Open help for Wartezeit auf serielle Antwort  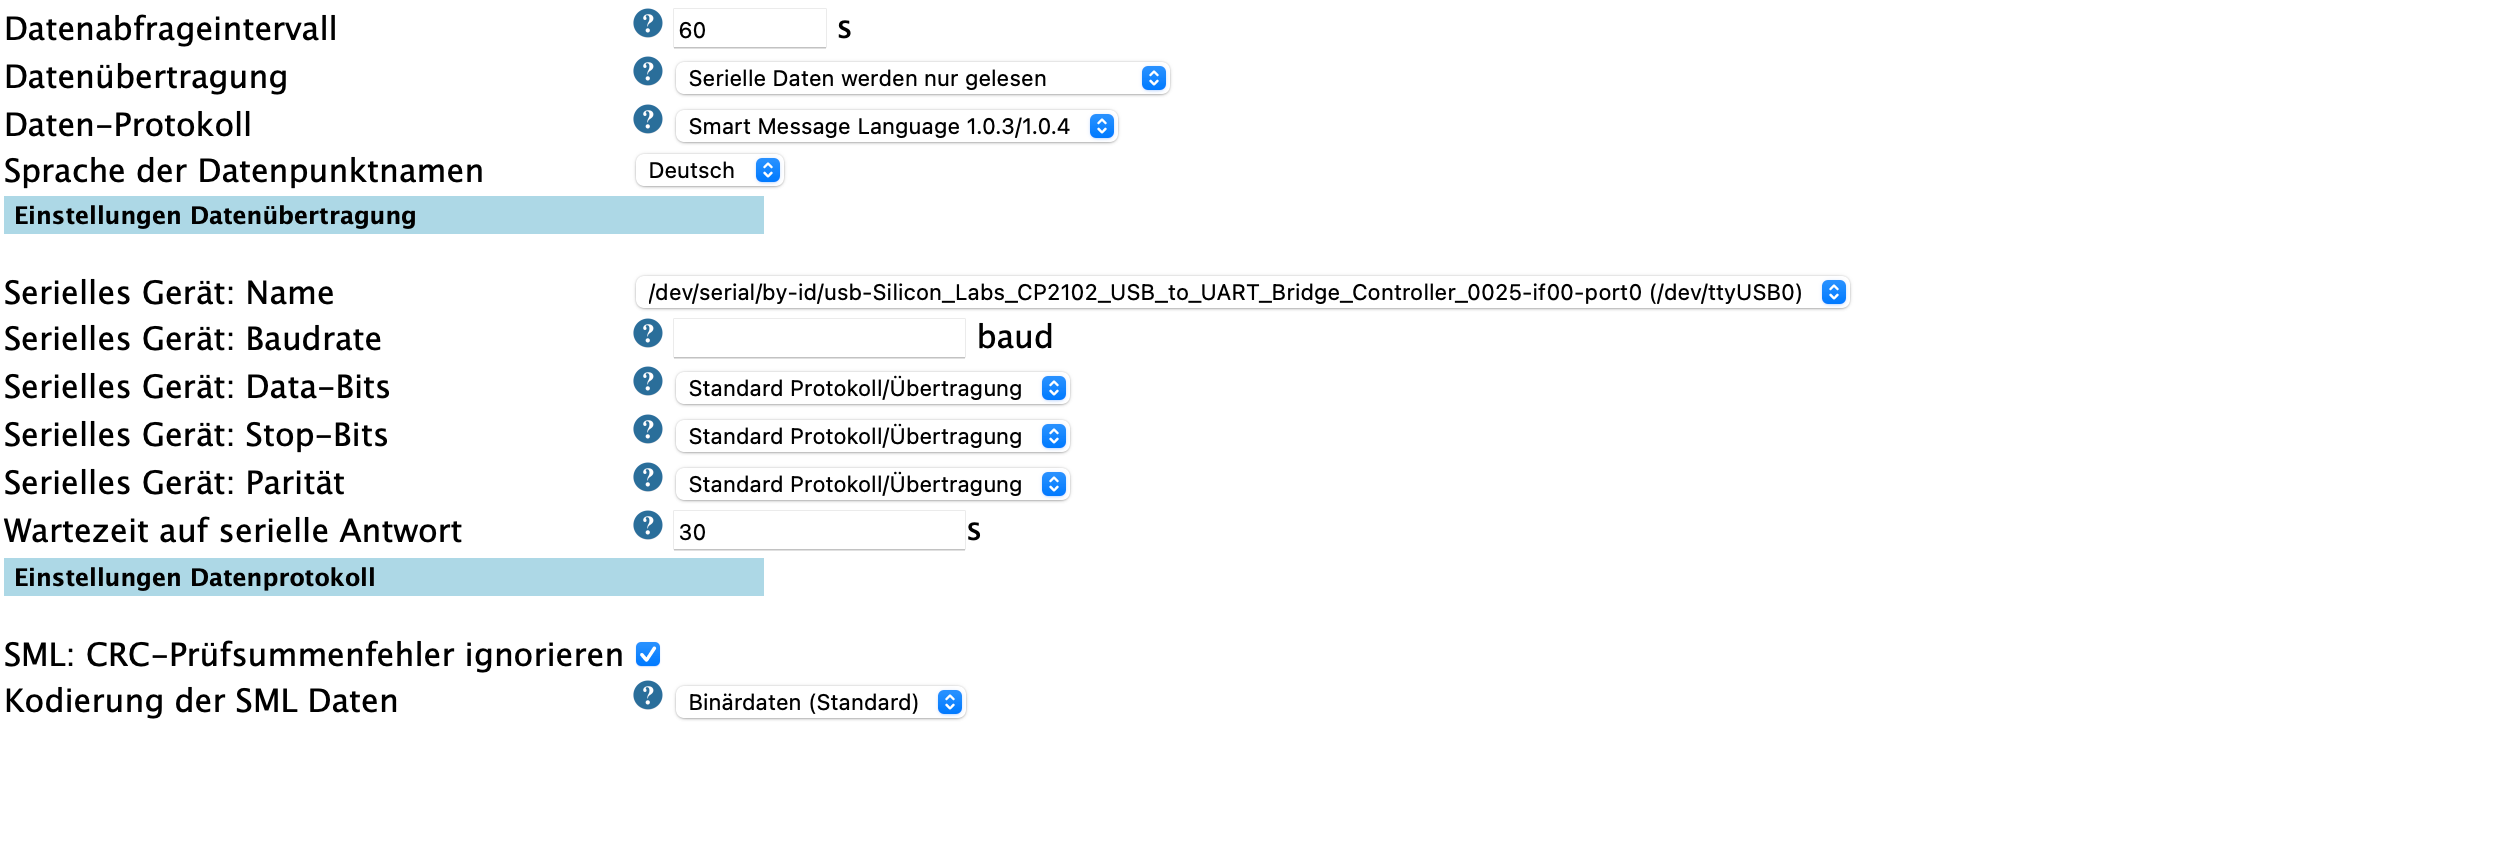pyautogui.click(x=648, y=525)
